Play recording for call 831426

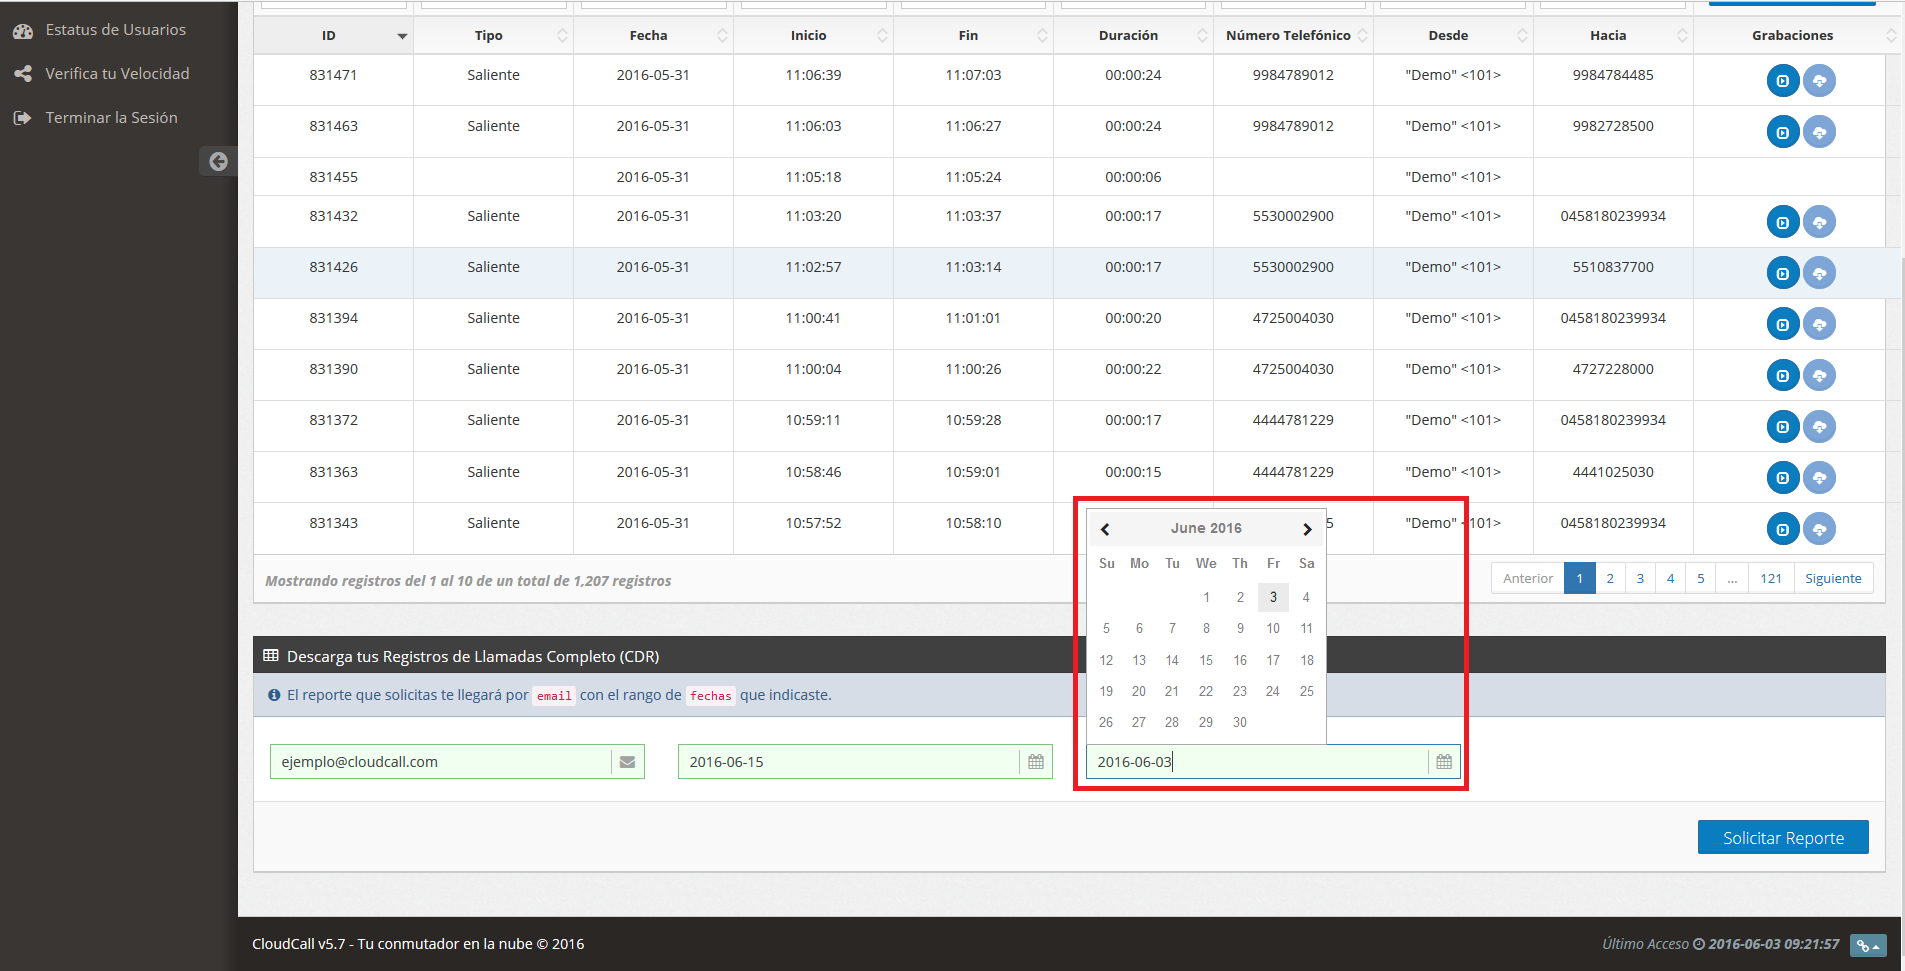coord(1783,273)
